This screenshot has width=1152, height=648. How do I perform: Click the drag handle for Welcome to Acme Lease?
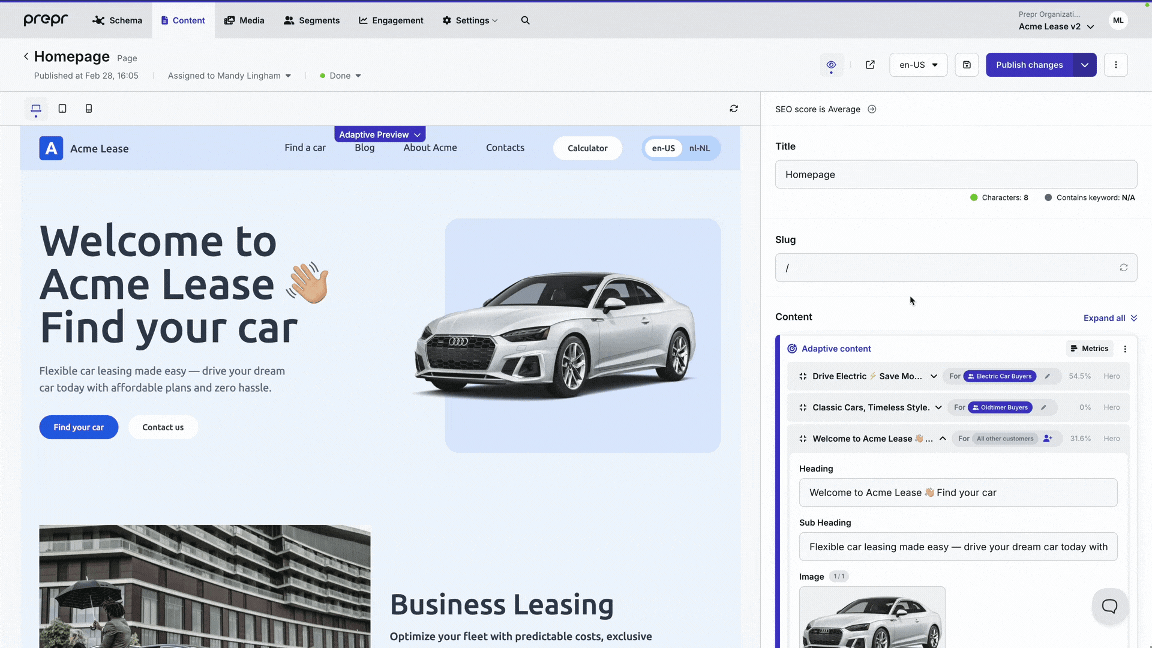point(803,439)
